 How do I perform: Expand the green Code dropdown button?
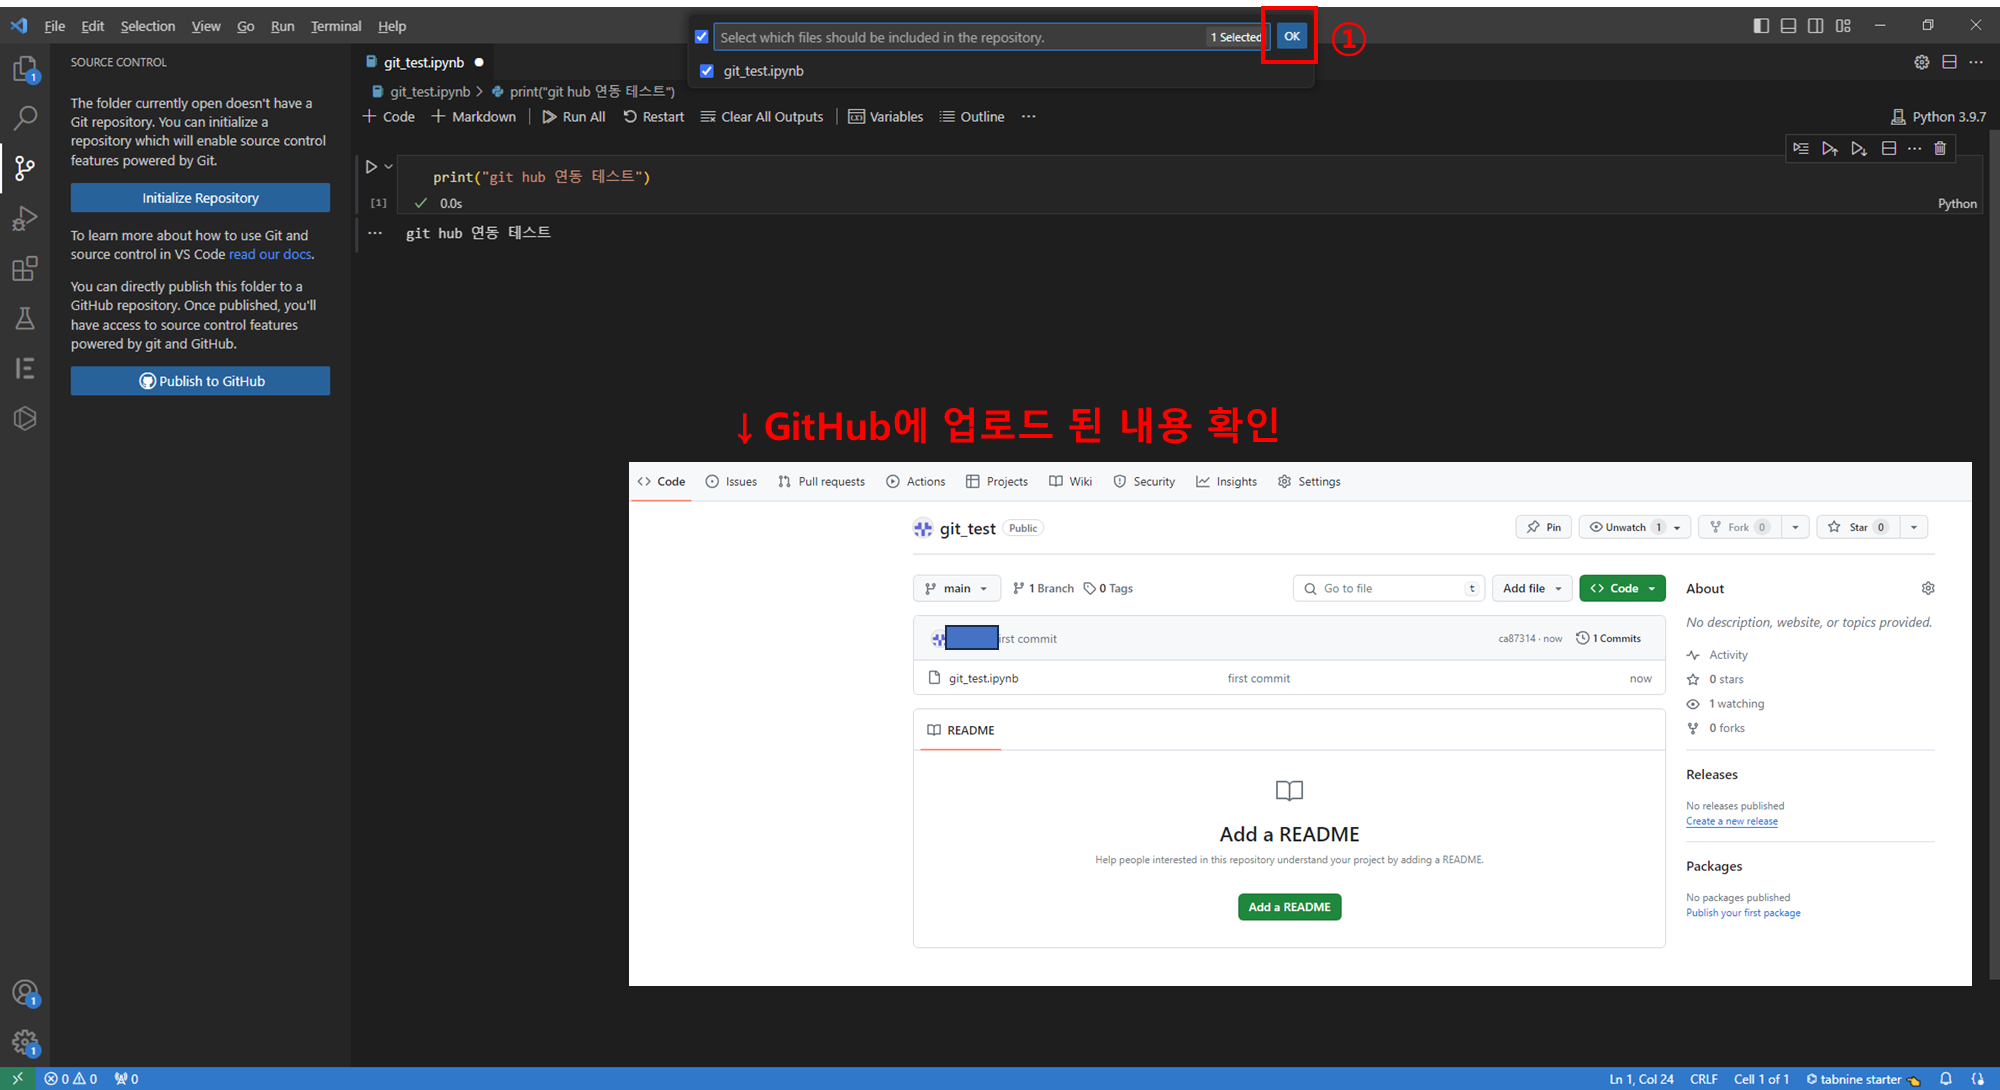(1622, 588)
